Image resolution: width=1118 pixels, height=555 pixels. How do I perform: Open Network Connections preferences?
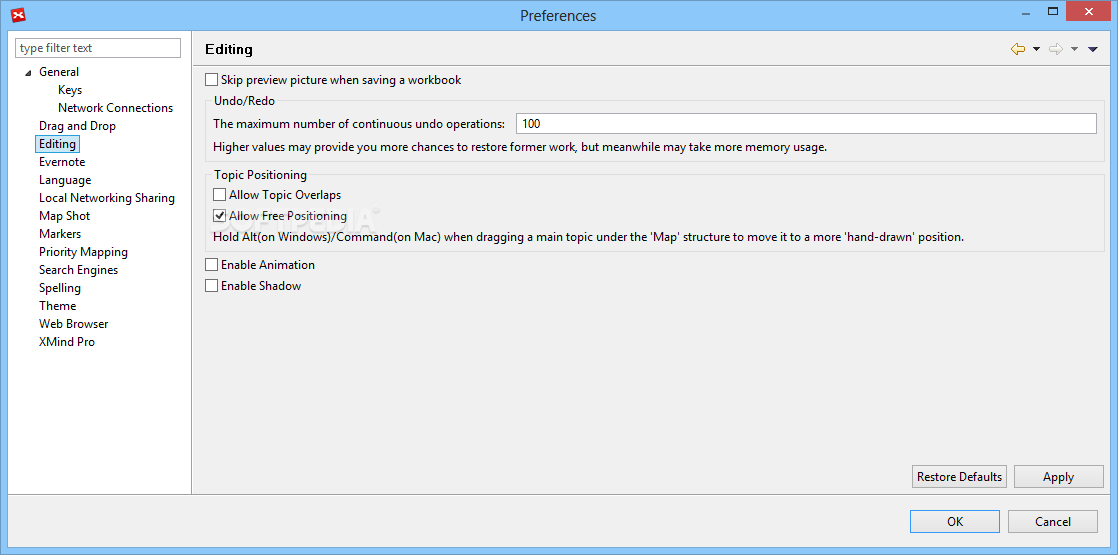[x=116, y=108]
